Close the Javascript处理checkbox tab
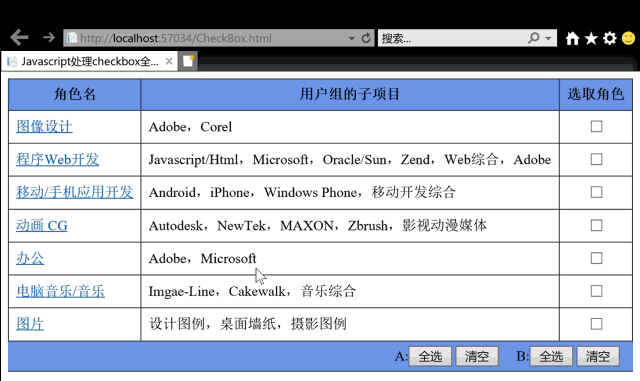Viewport: 640px width, 381px height. pos(169,62)
